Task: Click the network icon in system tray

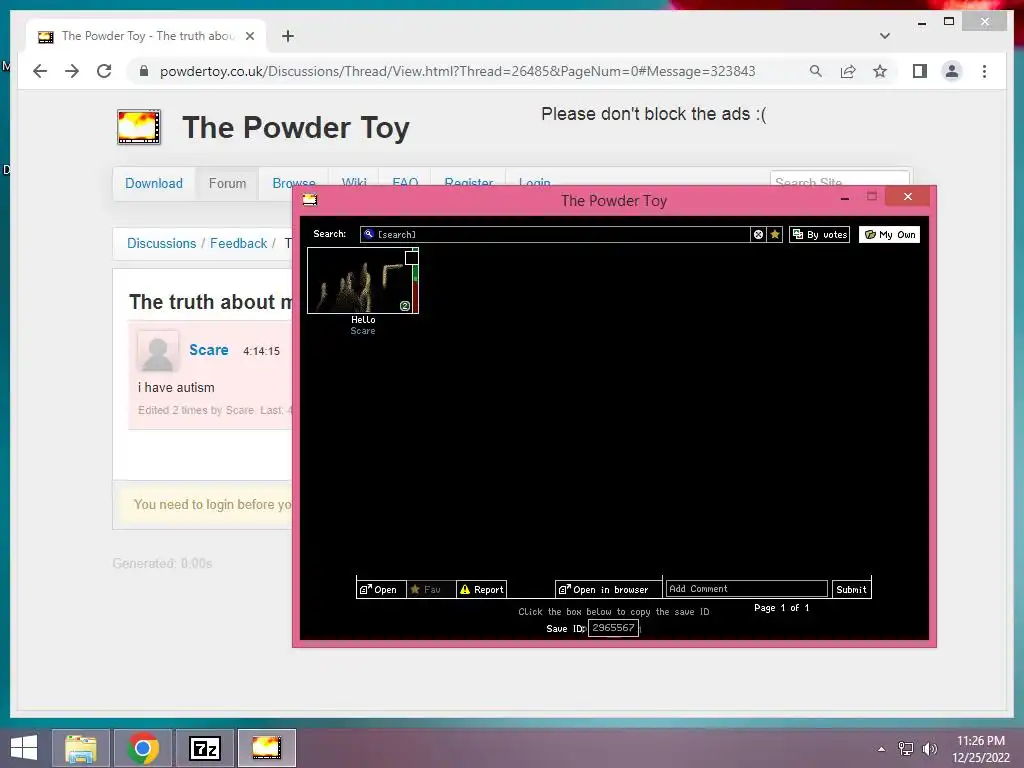Action: coord(906,749)
